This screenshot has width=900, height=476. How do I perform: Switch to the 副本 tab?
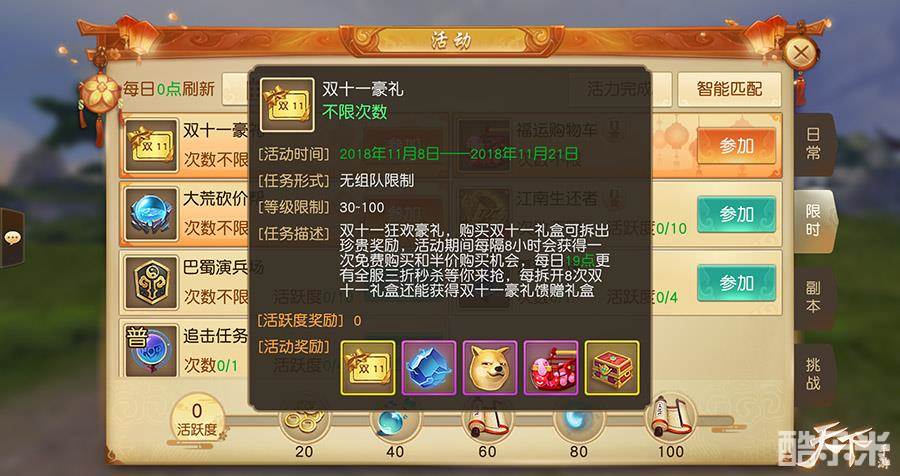[812, 298]
